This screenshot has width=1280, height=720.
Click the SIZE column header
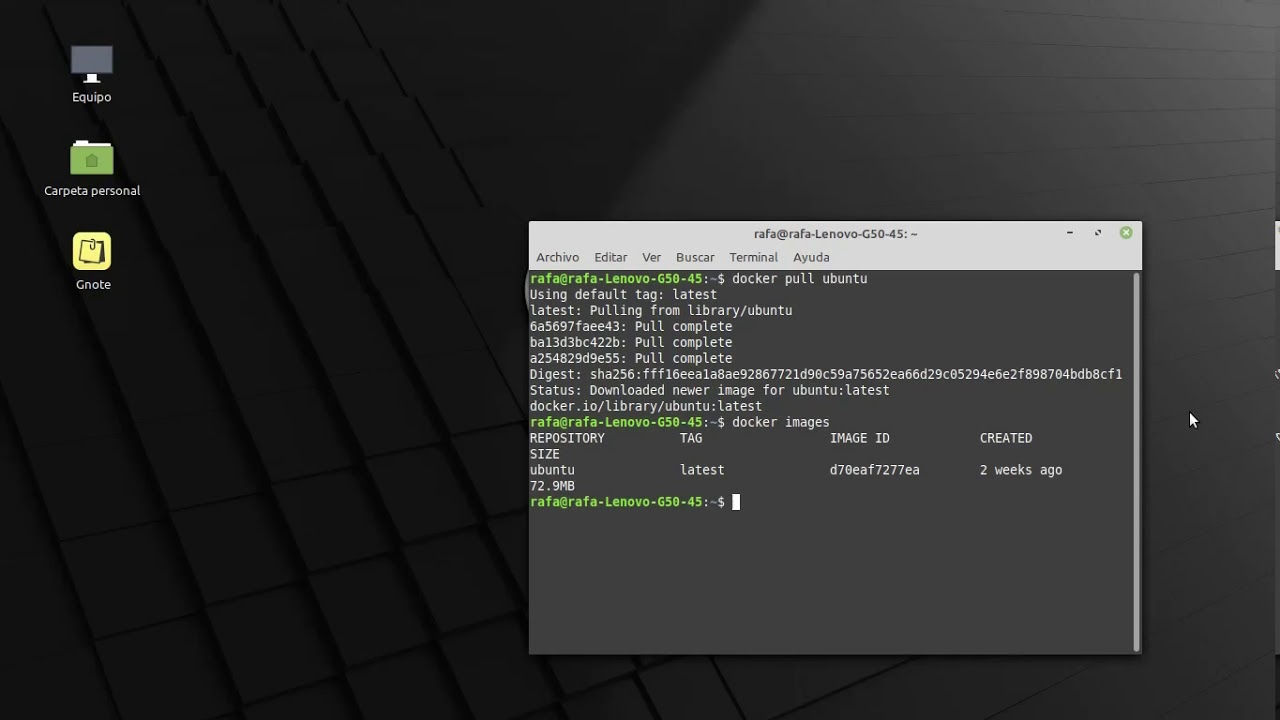coord(545,455)
